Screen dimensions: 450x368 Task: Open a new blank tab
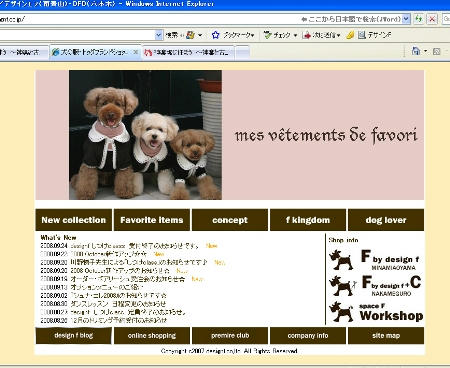[242, 53]
